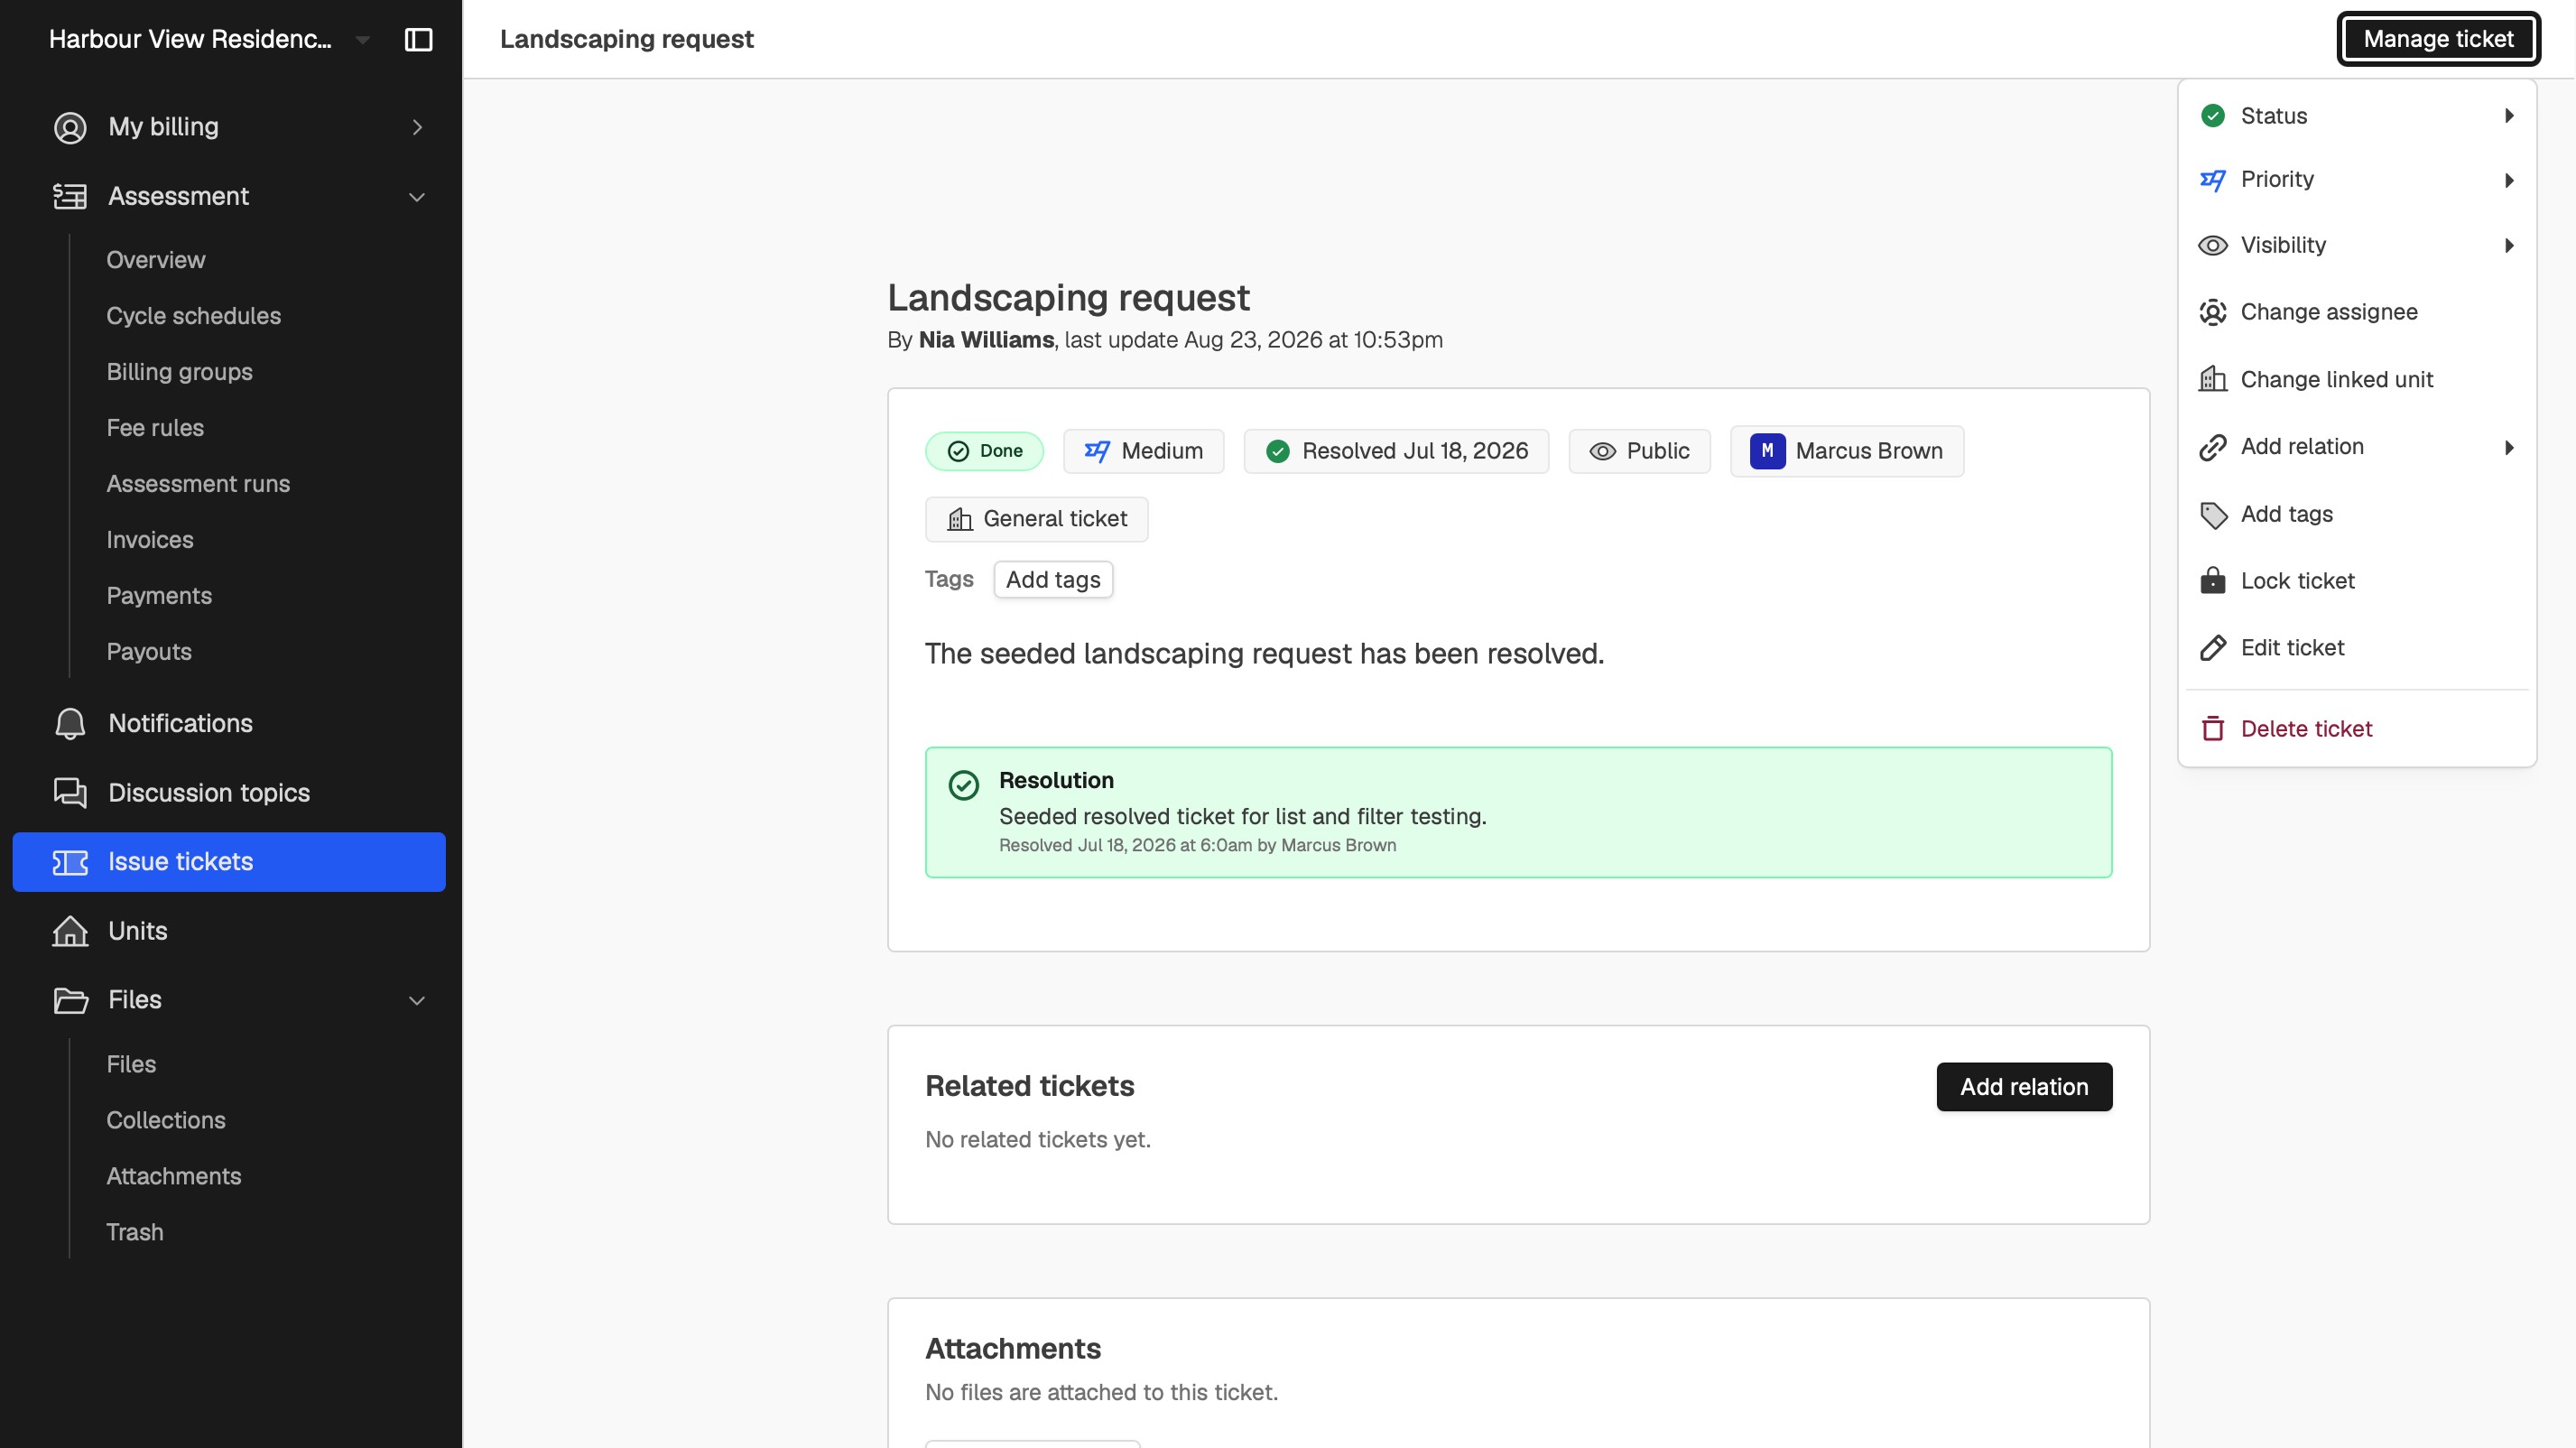
Task: Click the Assessment list icon
Action: 70,196
